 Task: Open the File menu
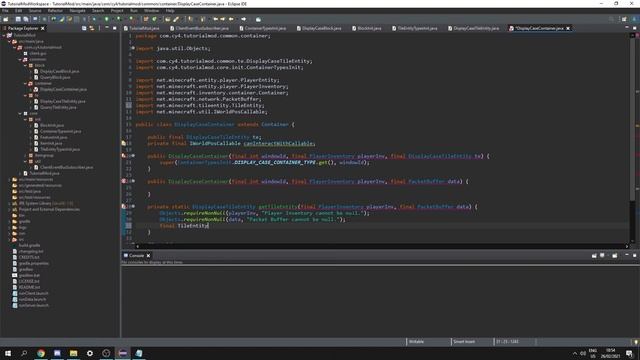tap(5, 11)
